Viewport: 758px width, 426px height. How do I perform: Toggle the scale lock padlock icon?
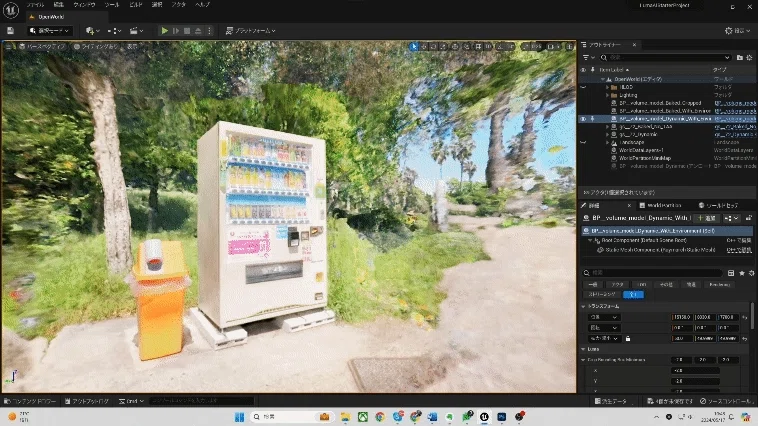pyautogui.click(x=628, y=338)
